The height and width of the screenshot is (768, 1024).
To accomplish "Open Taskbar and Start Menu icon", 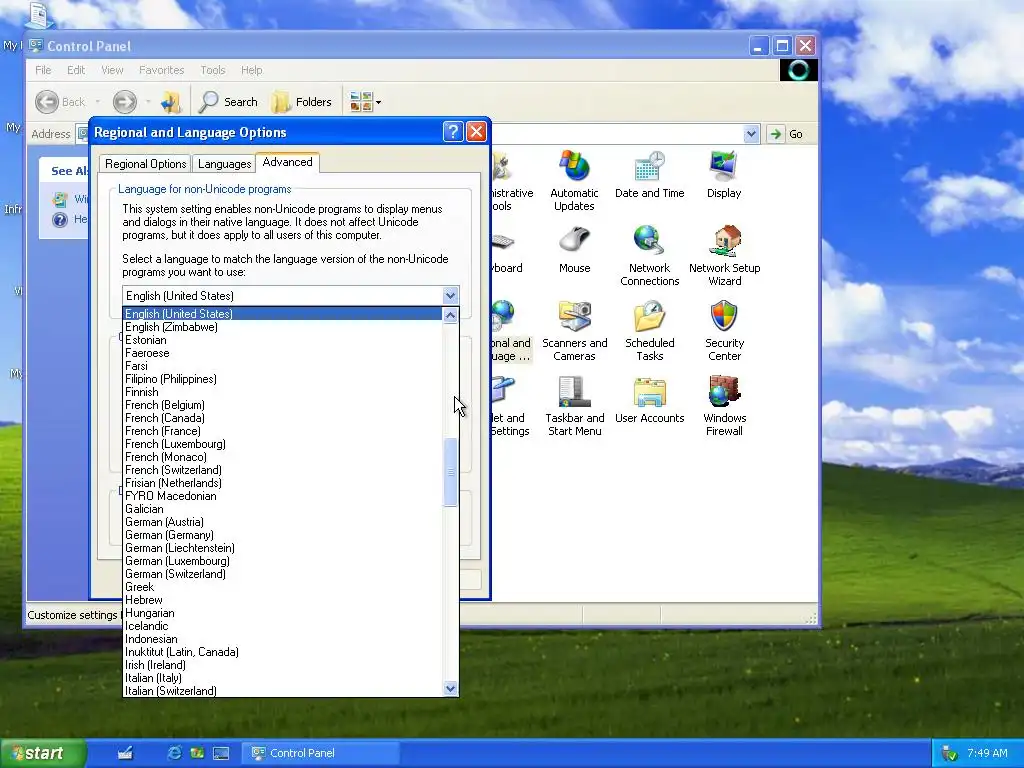I will coord(574,406).
